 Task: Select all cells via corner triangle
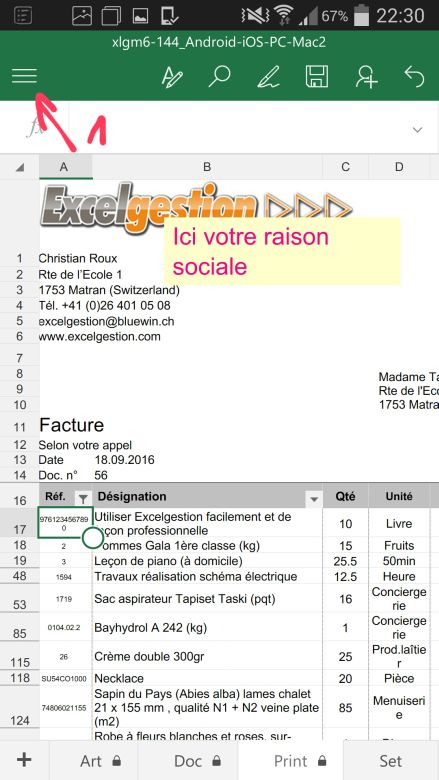pos(20,167)
